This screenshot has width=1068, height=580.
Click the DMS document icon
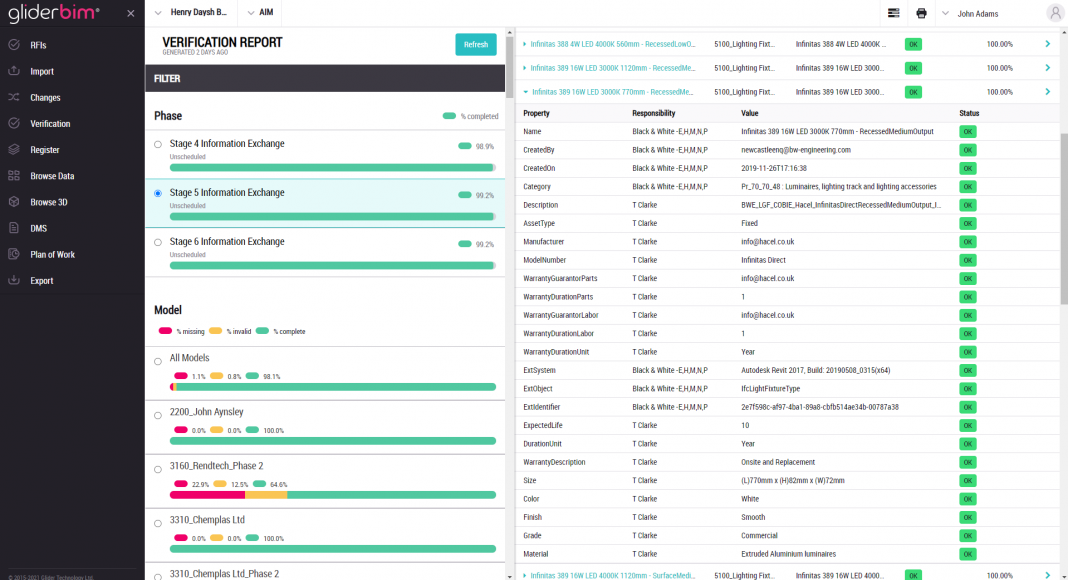pos(14,228)
